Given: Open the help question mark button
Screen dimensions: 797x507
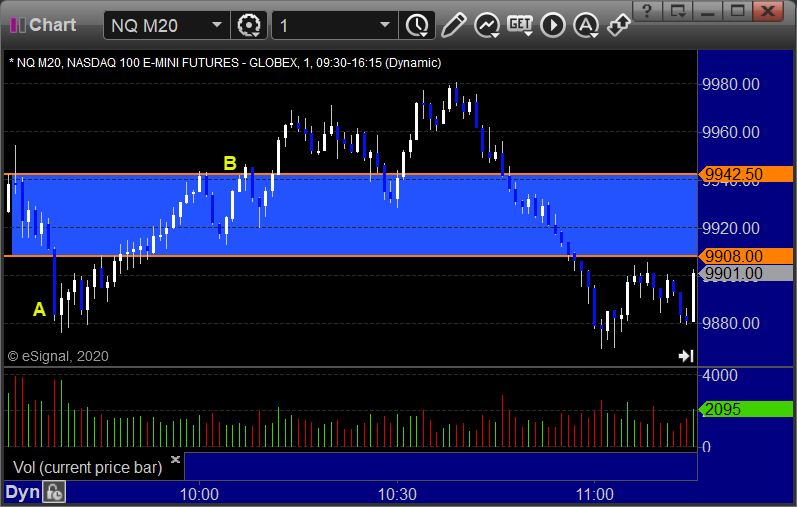Looking at the screenshot, I should (648, 11).
